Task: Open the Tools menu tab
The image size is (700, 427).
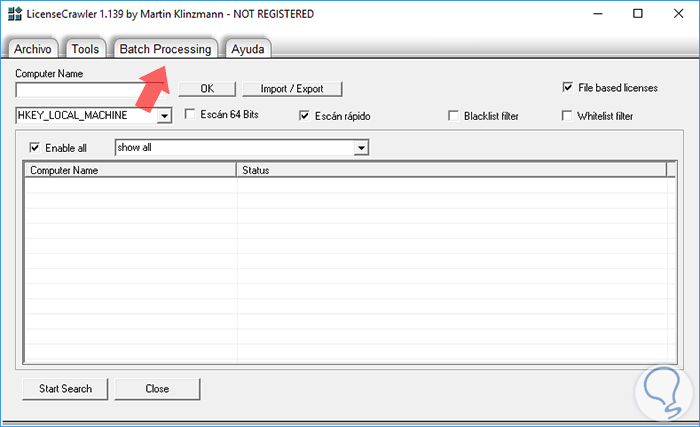Action: click(x=85, y=49)
